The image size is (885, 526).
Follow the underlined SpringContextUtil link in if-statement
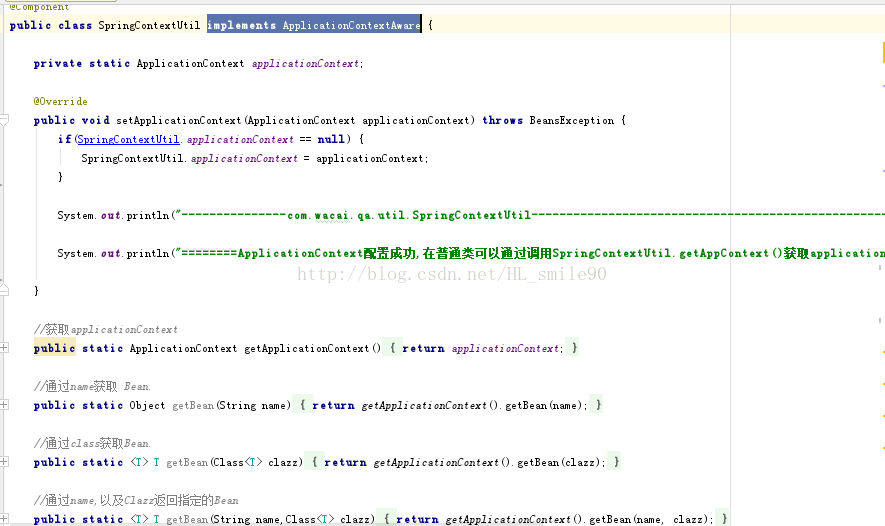tap(128, 139)
